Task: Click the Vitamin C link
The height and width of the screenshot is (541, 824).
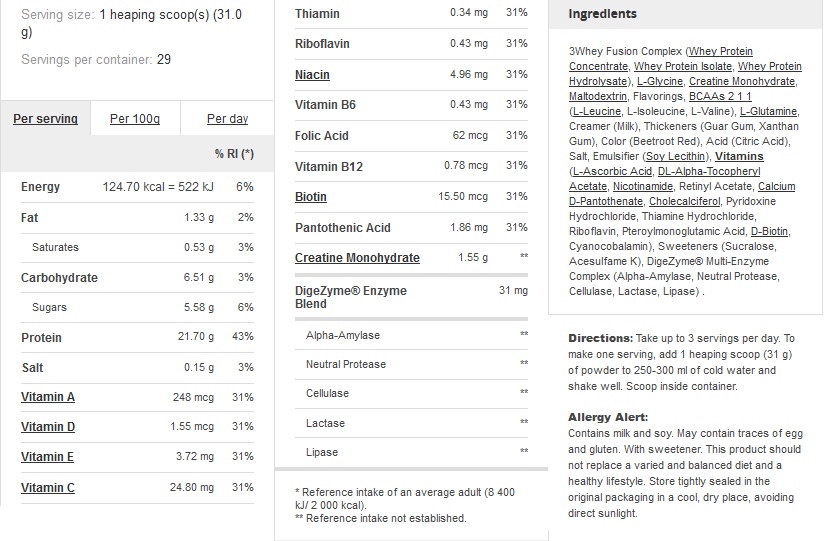Action: (x=48, y=488)
